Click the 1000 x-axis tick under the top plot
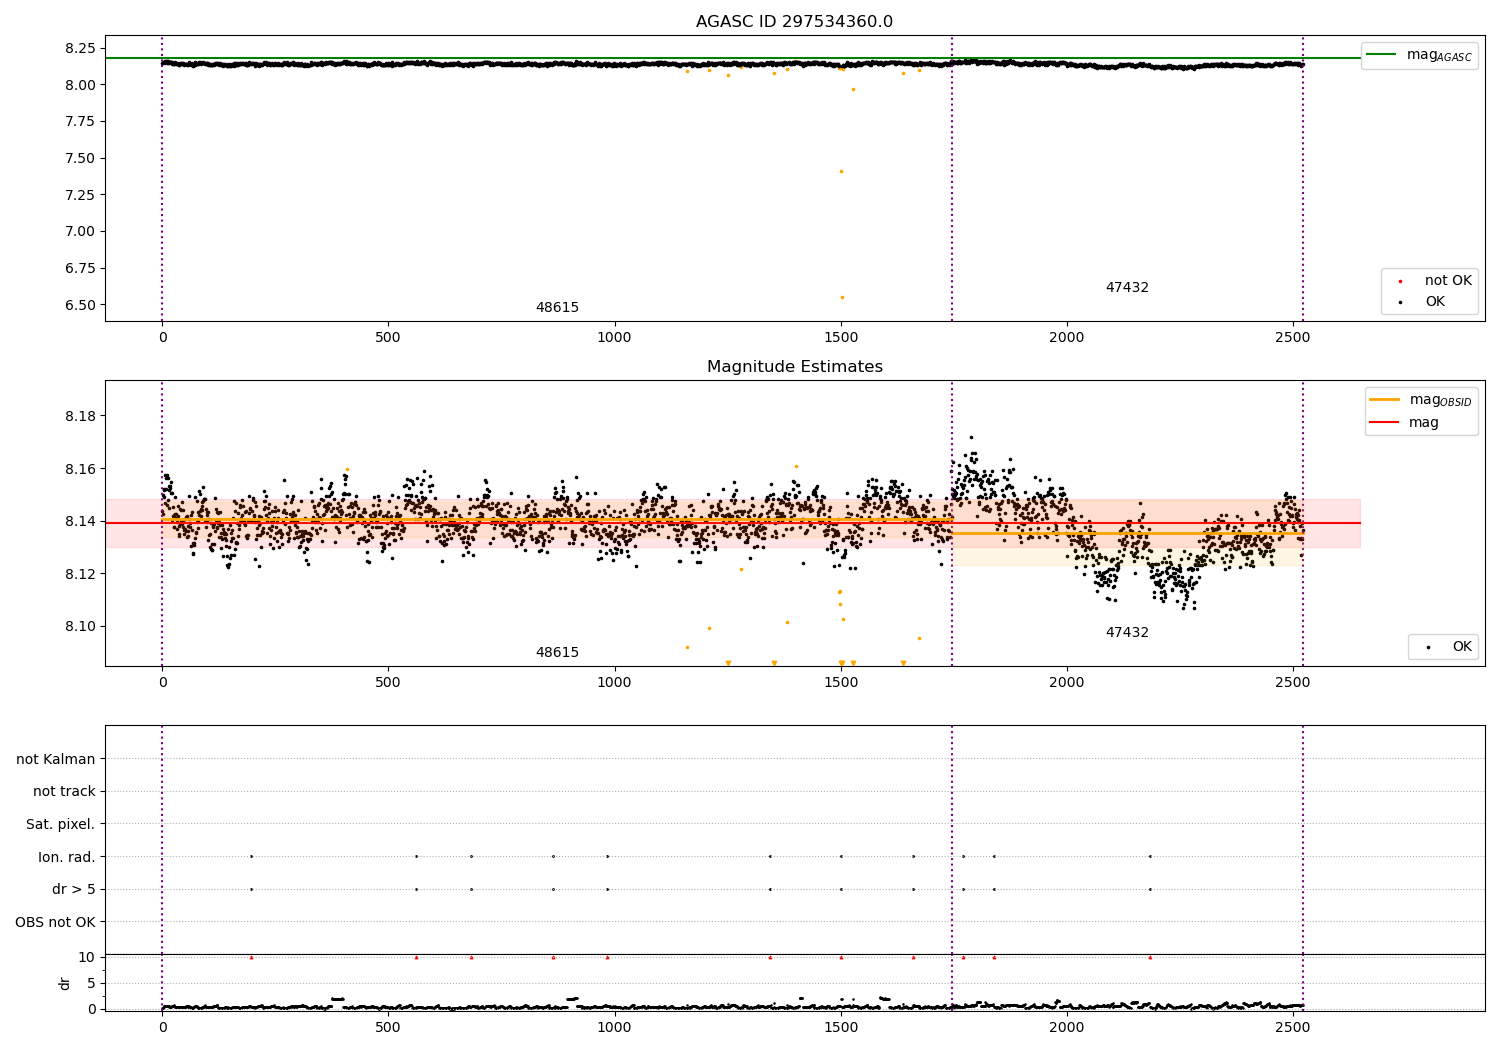 [x=614, y=338]
